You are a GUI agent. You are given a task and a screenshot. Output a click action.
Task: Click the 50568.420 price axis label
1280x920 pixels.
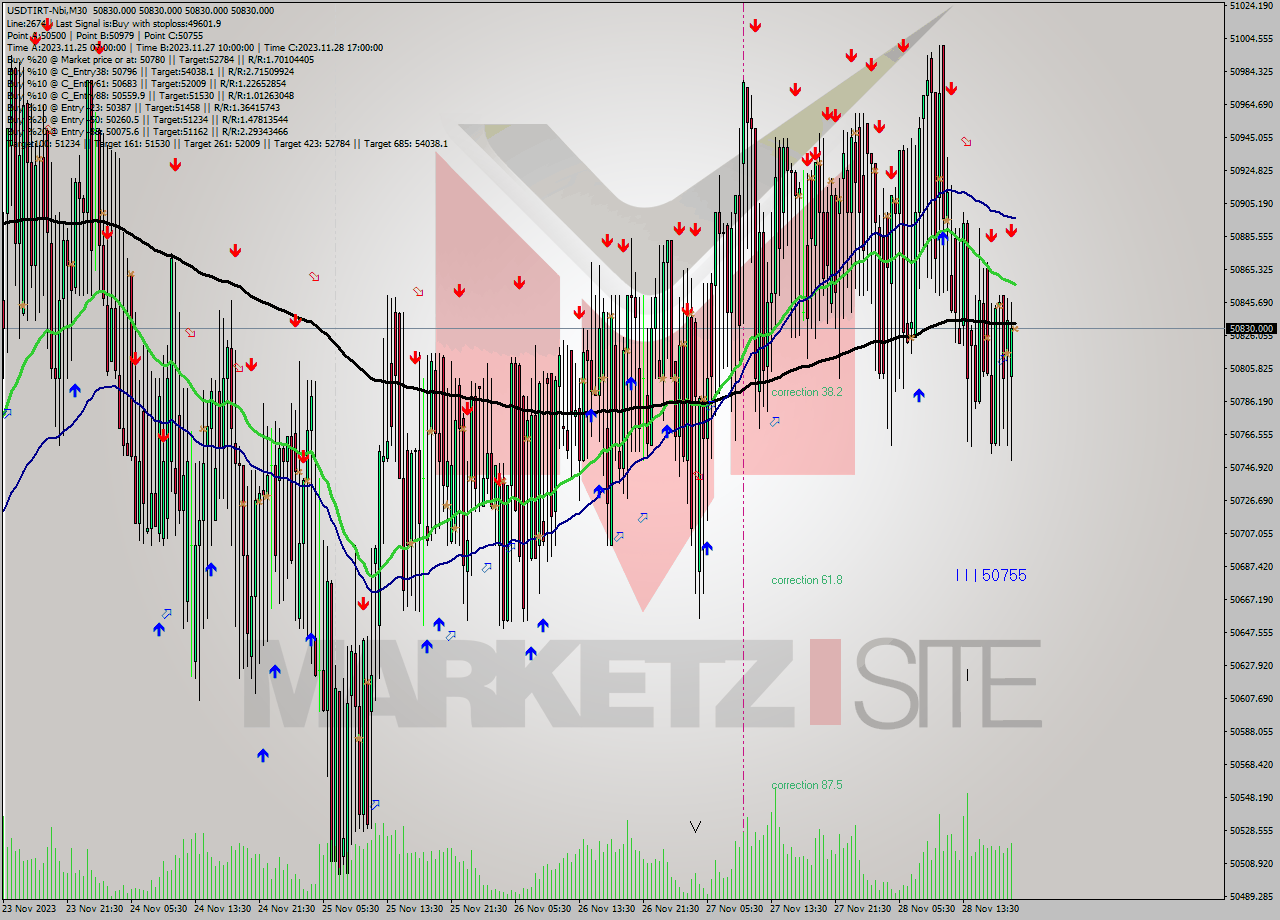(x=1251, y=764)
